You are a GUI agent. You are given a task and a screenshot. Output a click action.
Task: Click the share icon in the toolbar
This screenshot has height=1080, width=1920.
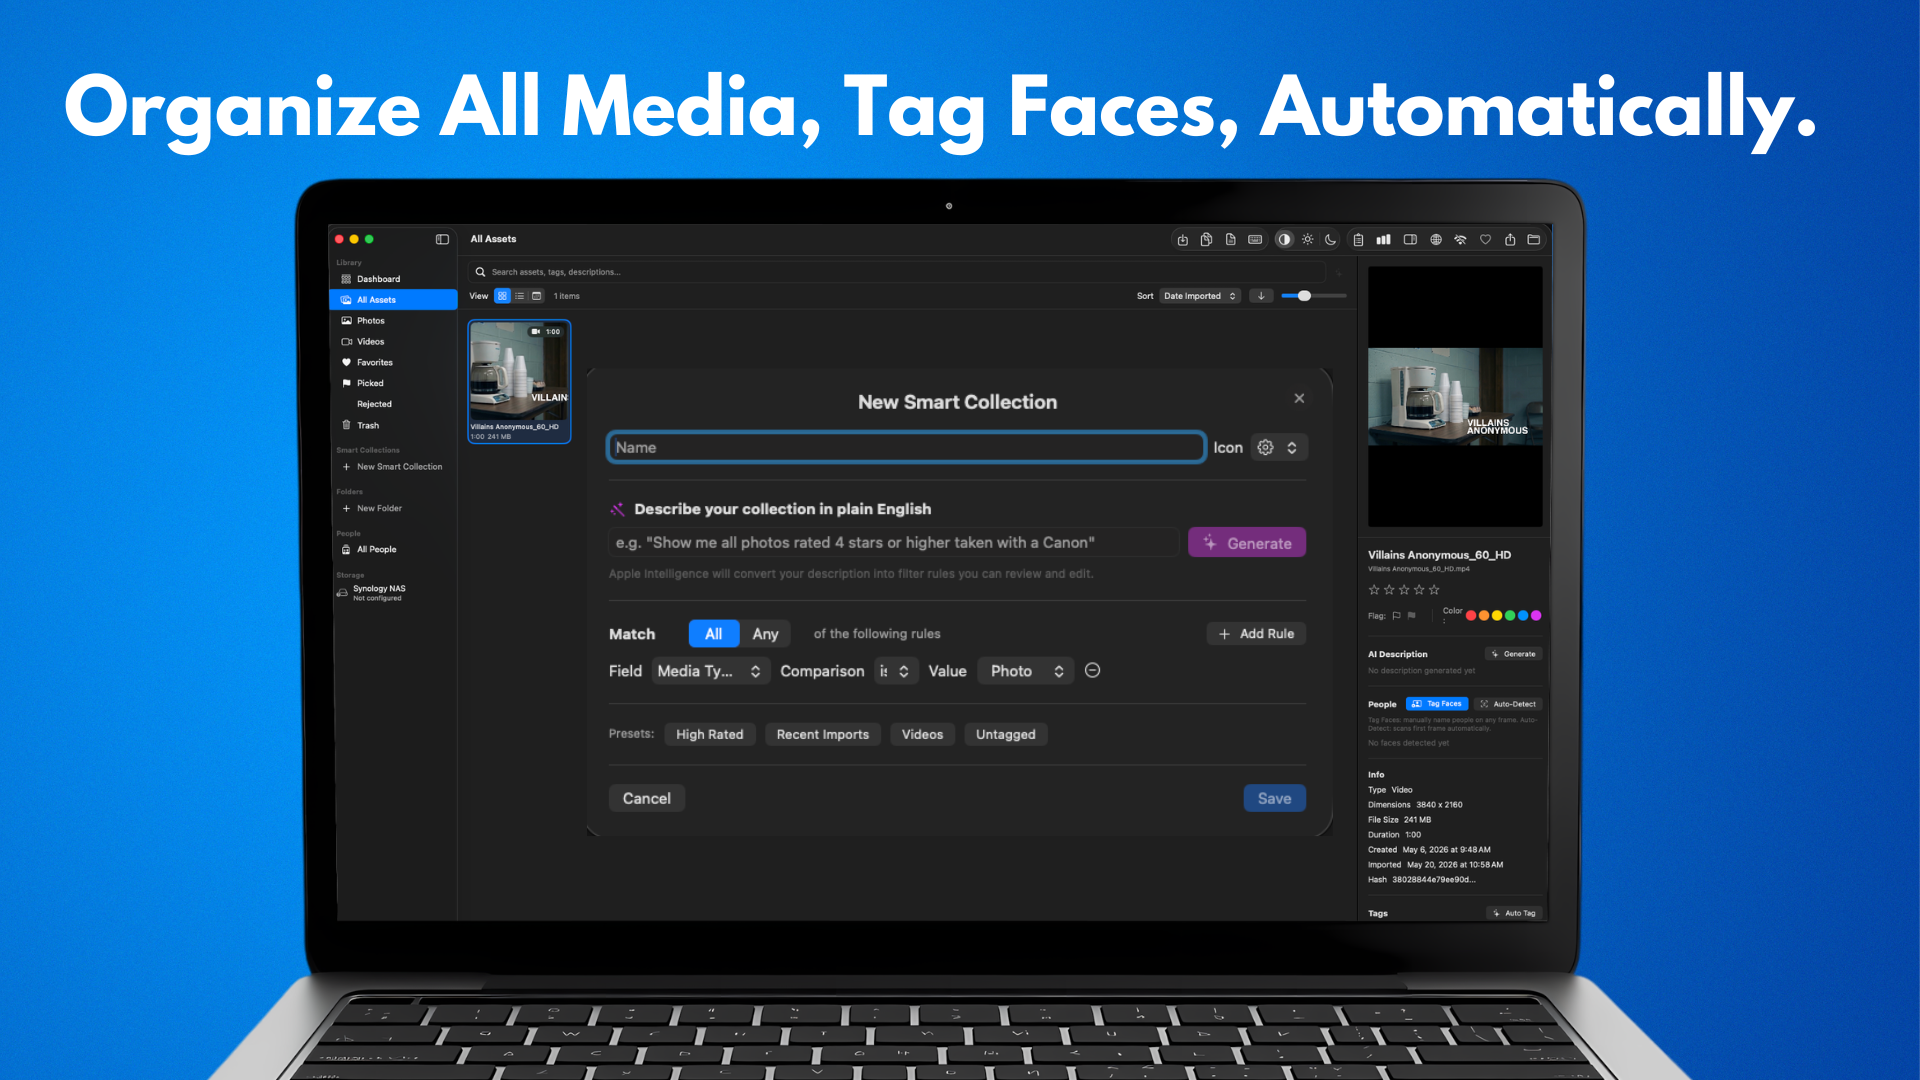click(1510, 240)
